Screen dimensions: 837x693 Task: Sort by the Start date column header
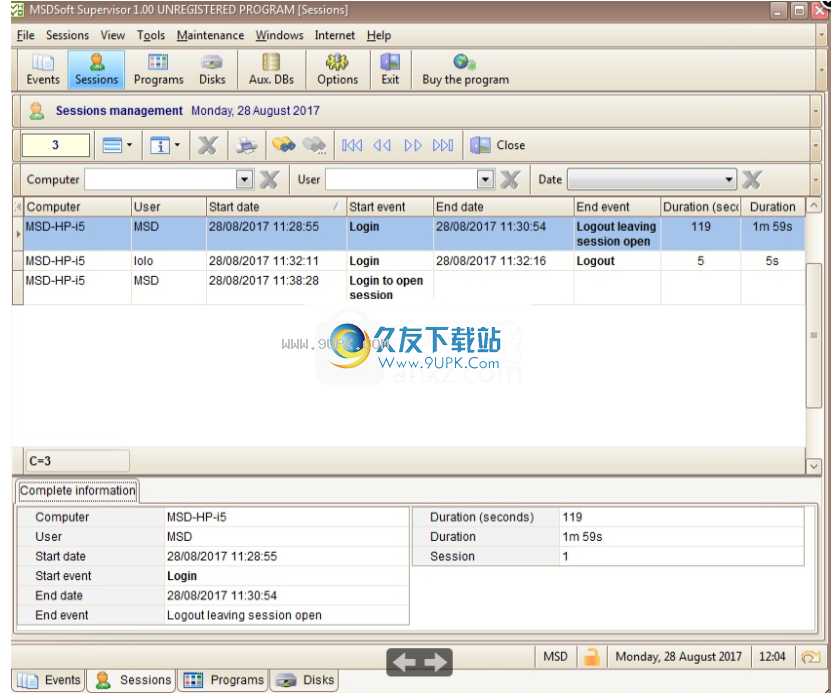tap(276, 207)
